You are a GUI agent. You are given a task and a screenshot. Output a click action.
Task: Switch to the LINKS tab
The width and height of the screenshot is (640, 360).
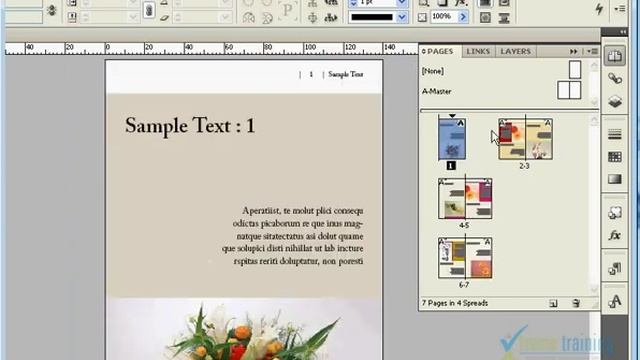[478, 51]
